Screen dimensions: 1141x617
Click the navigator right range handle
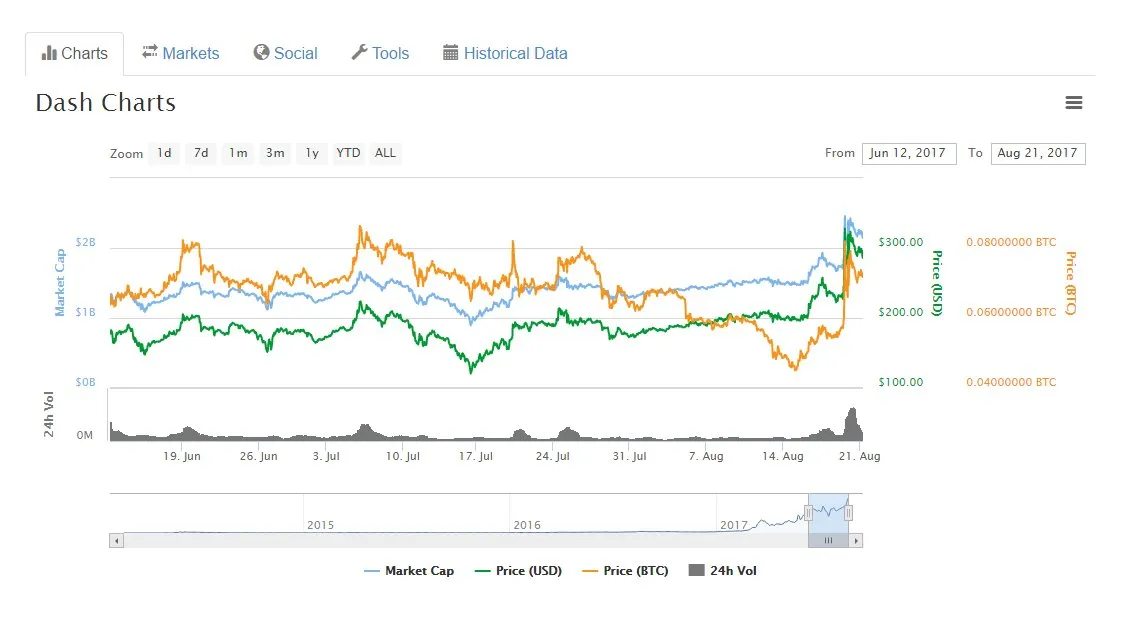[x=848, y=513]
